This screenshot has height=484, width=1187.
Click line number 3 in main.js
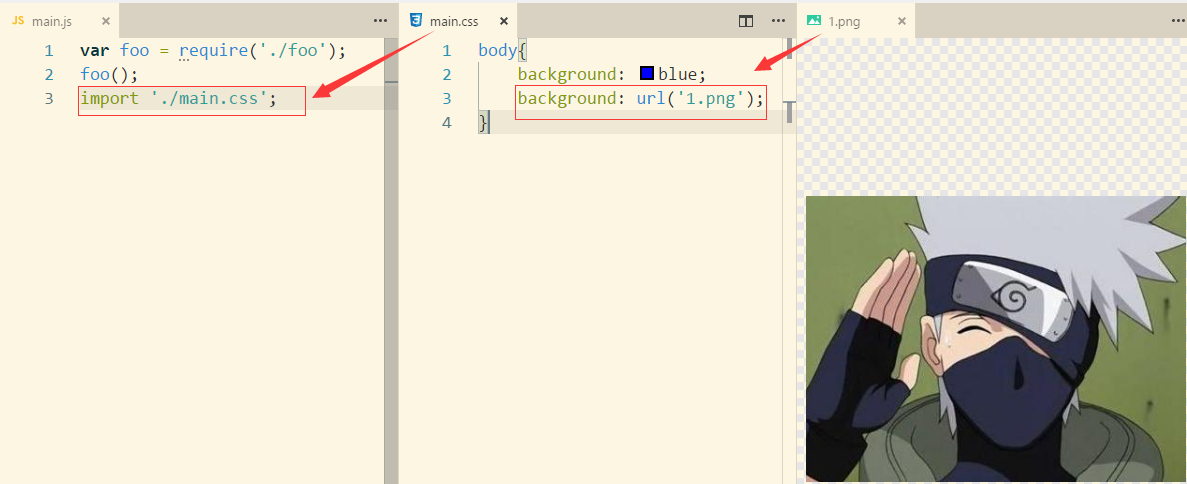[48, 98]
